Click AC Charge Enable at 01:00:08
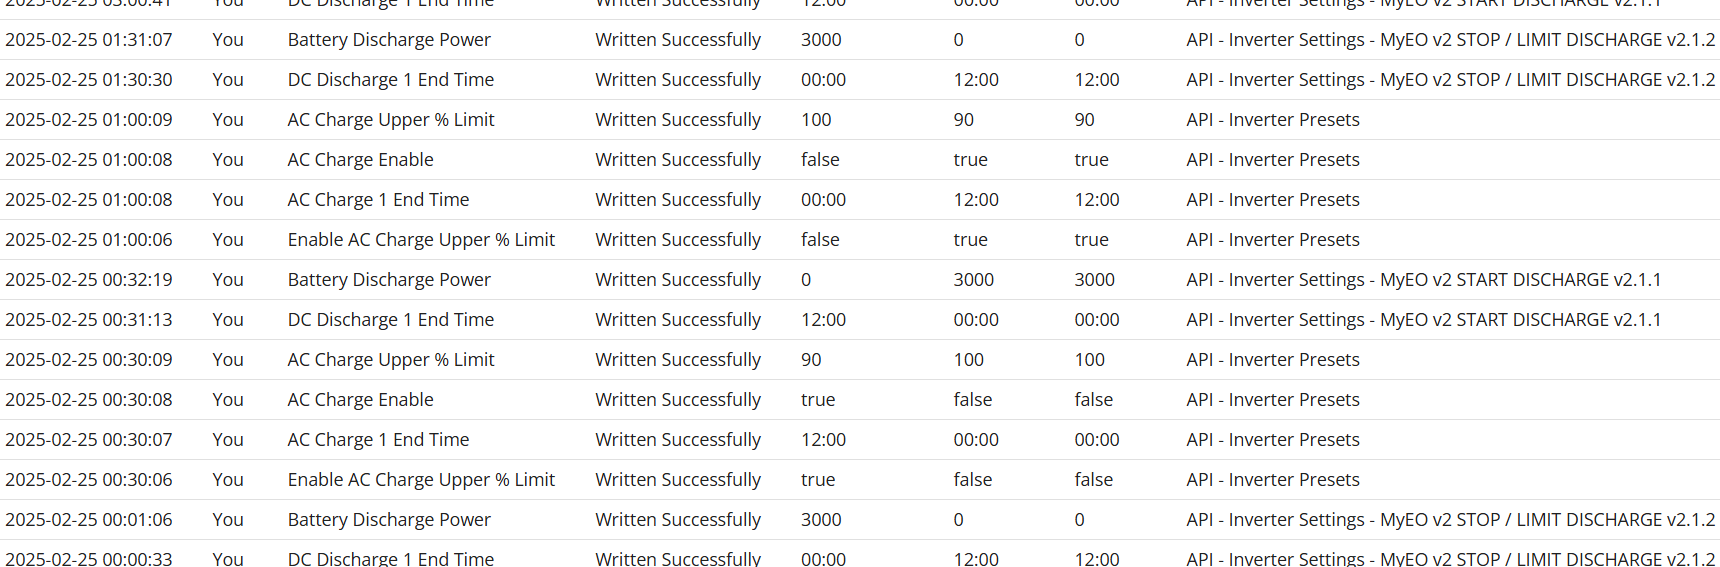1720x567 pixels. tap(360, 160)
